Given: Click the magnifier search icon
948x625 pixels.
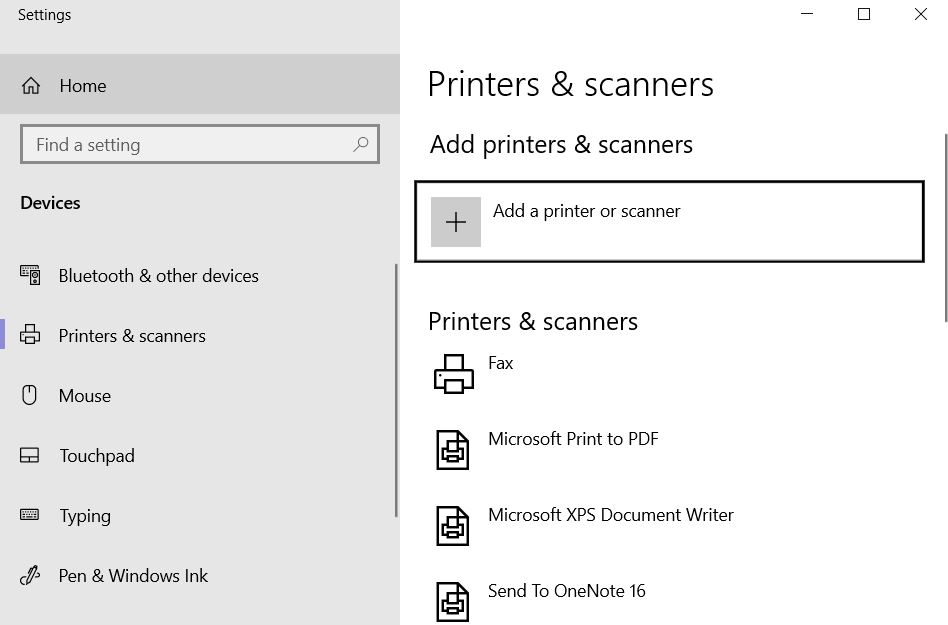Looking at the screenshot, I should [x=360, y=144].
